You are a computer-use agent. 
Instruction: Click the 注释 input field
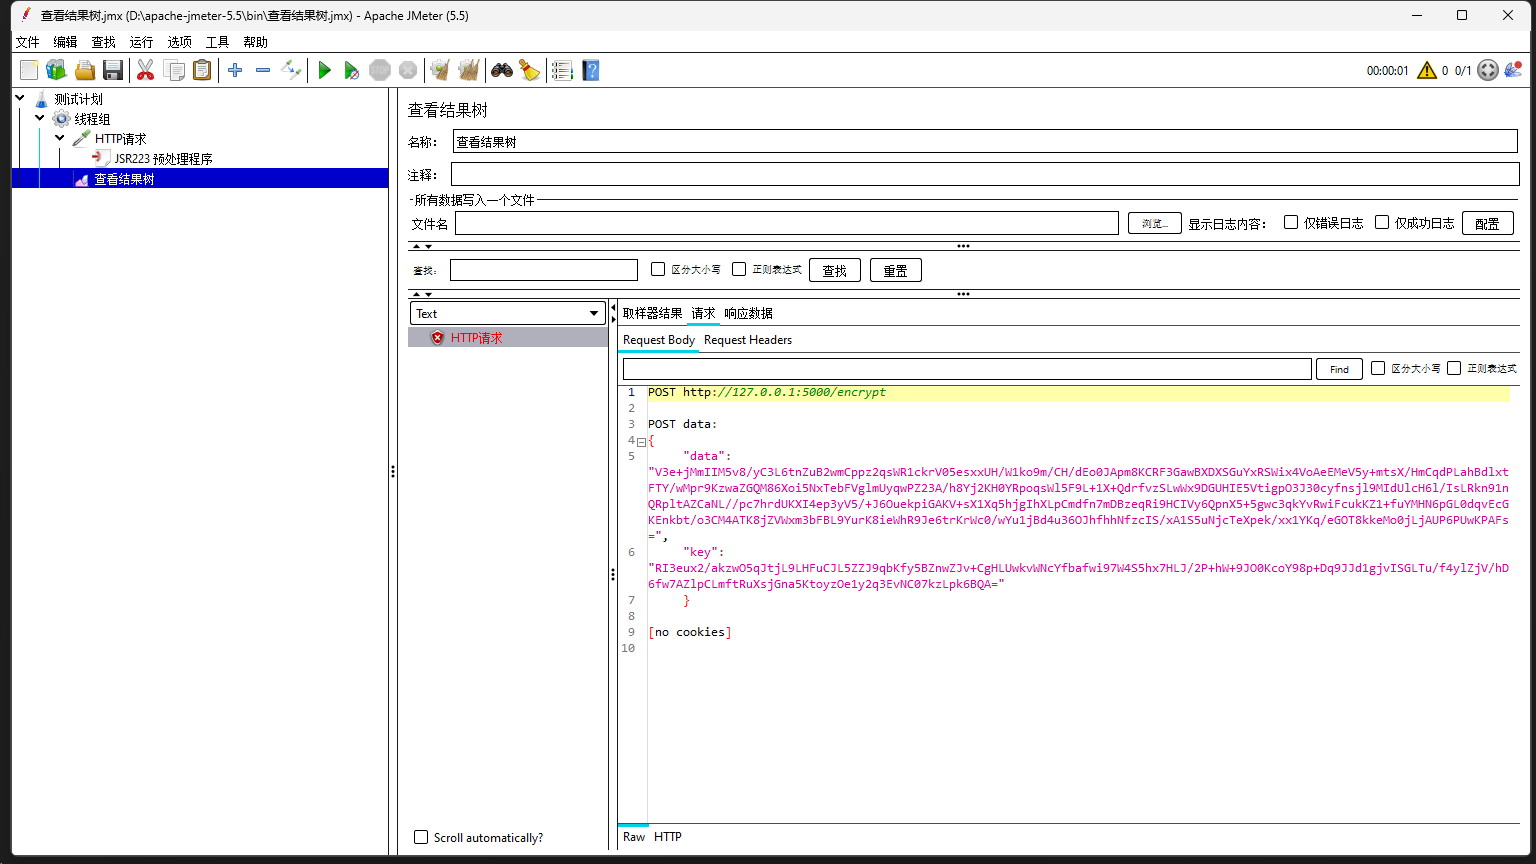point(985,174)
